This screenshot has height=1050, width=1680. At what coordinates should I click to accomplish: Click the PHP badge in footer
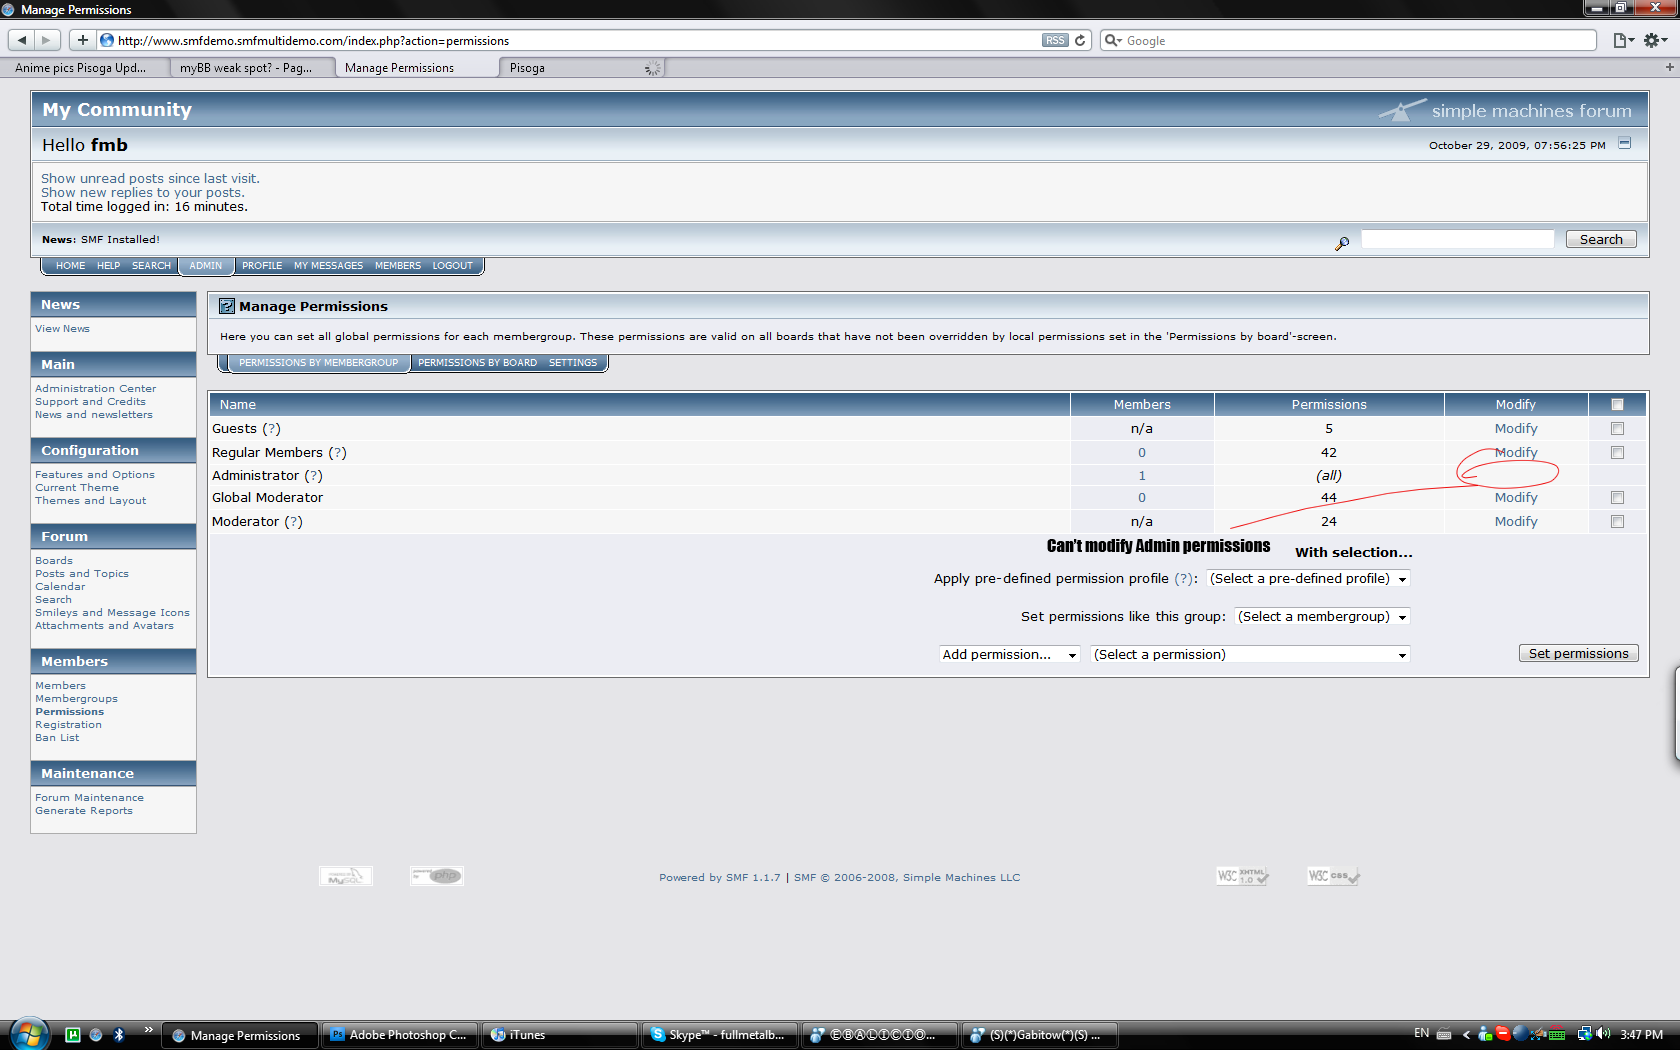[436, 876]
